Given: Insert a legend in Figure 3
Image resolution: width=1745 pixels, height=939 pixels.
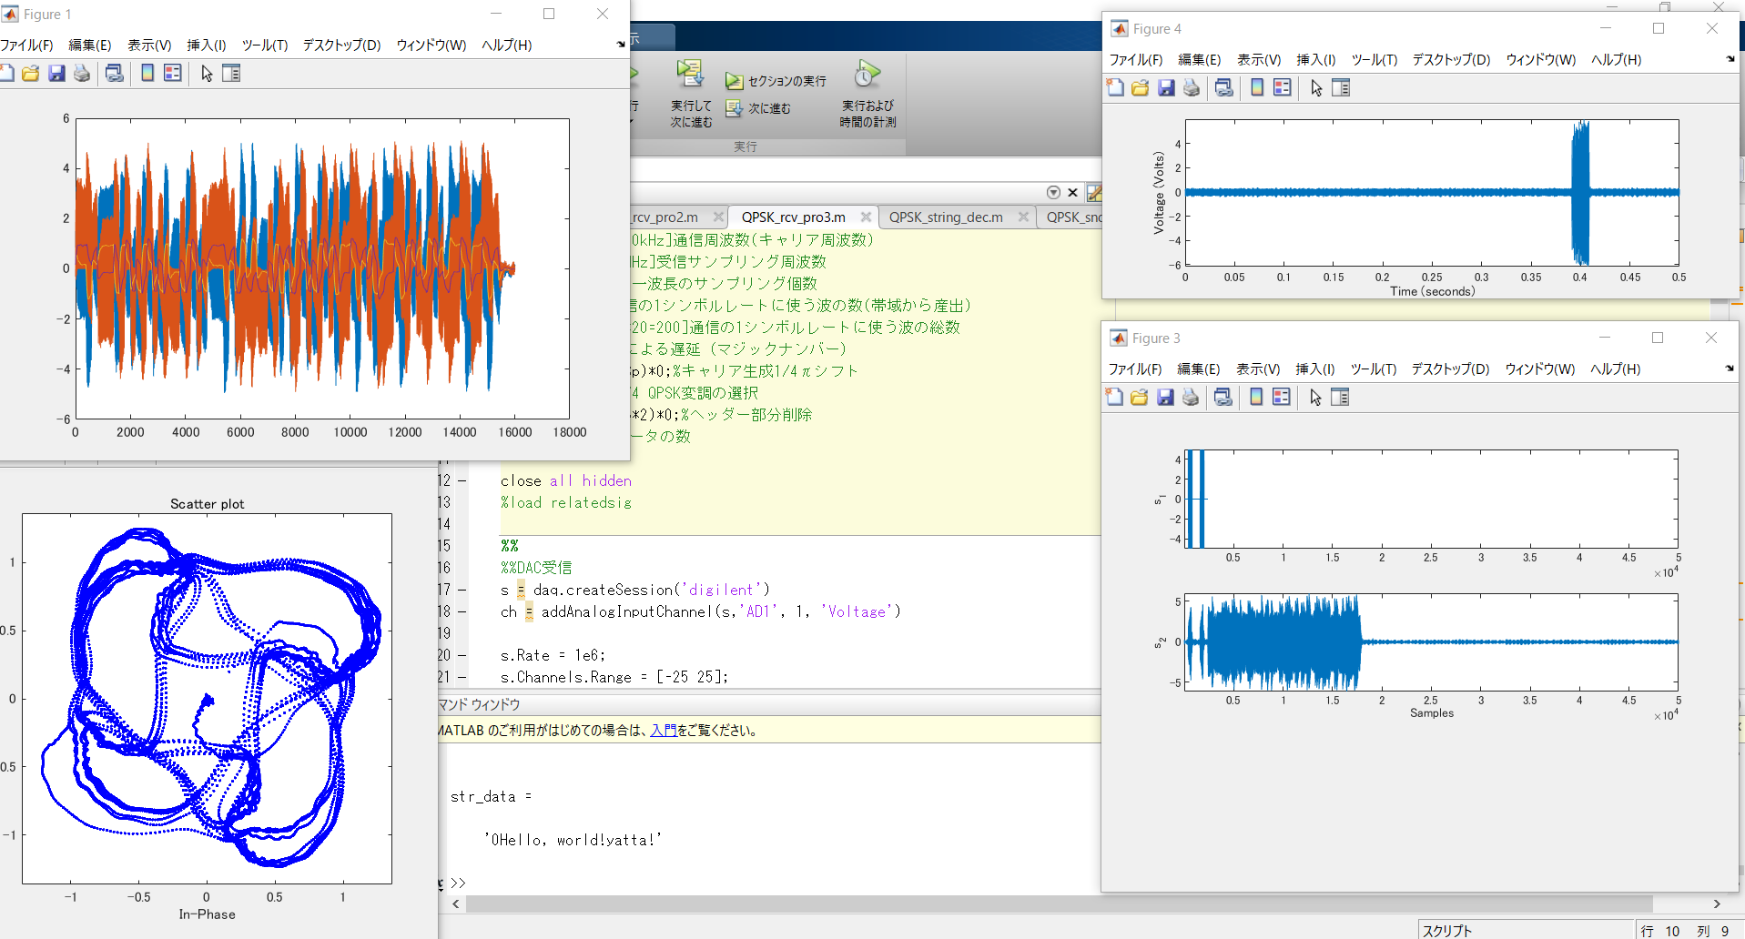Looking at the screenshot, I should click(1281, 397).
